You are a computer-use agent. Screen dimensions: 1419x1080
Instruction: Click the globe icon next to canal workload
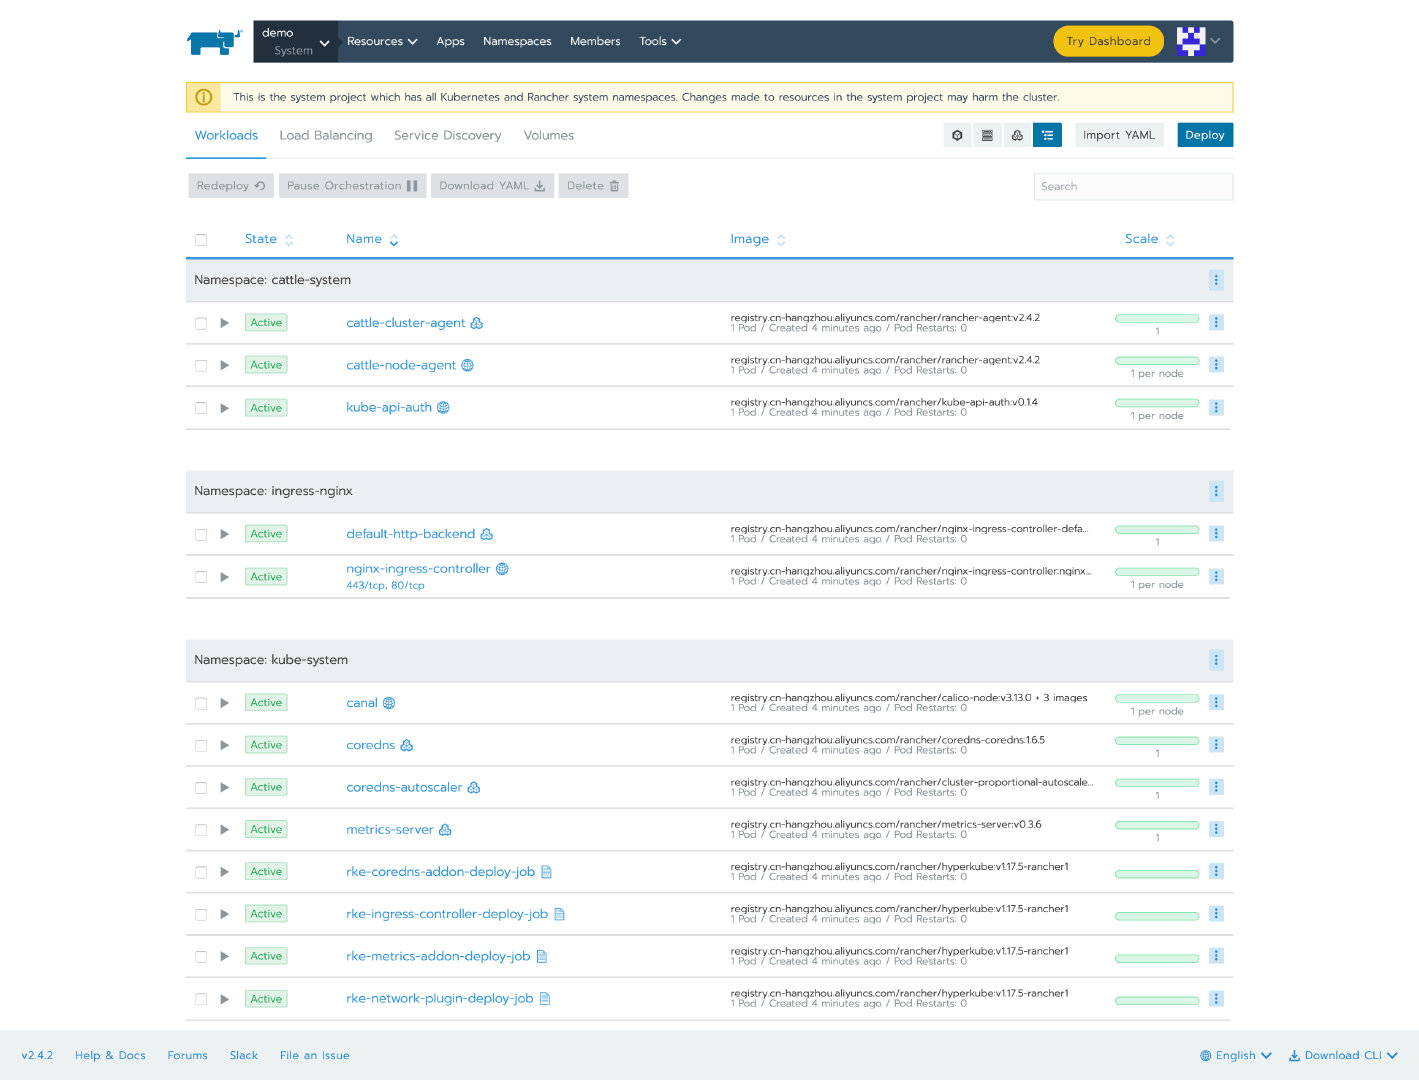pos(388,702)
